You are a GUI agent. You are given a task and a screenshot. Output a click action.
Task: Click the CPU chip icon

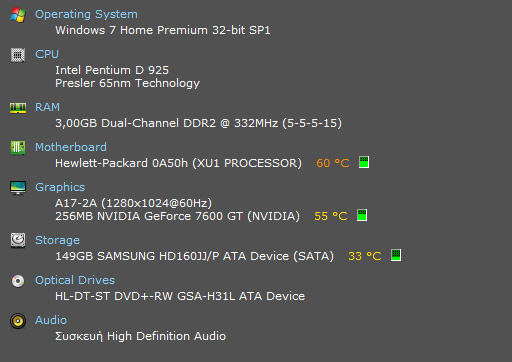point(18,55)
